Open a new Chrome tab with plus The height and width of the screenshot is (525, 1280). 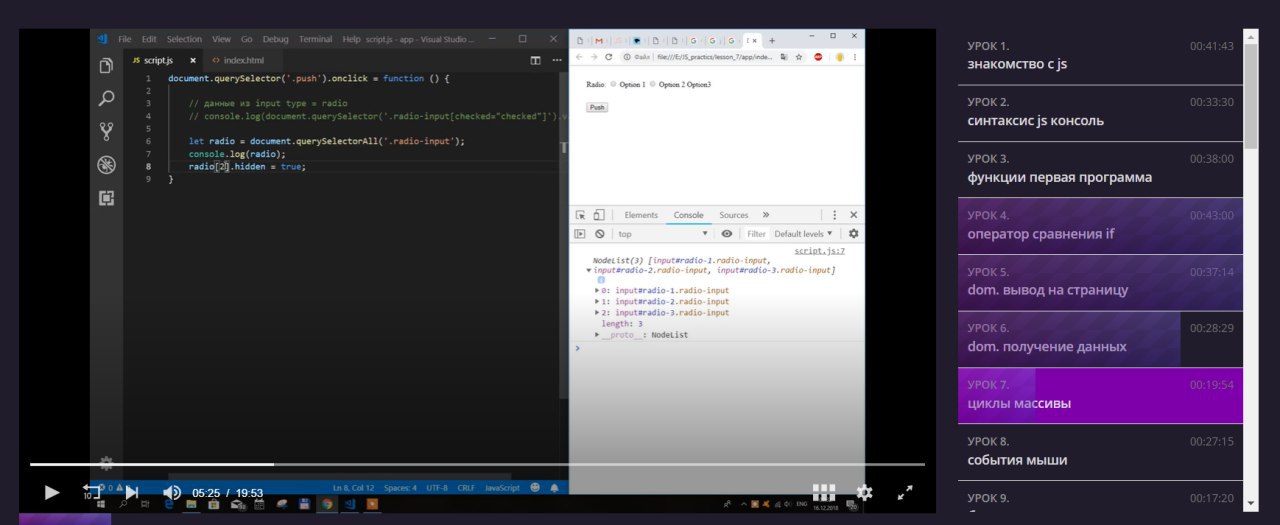771,41
